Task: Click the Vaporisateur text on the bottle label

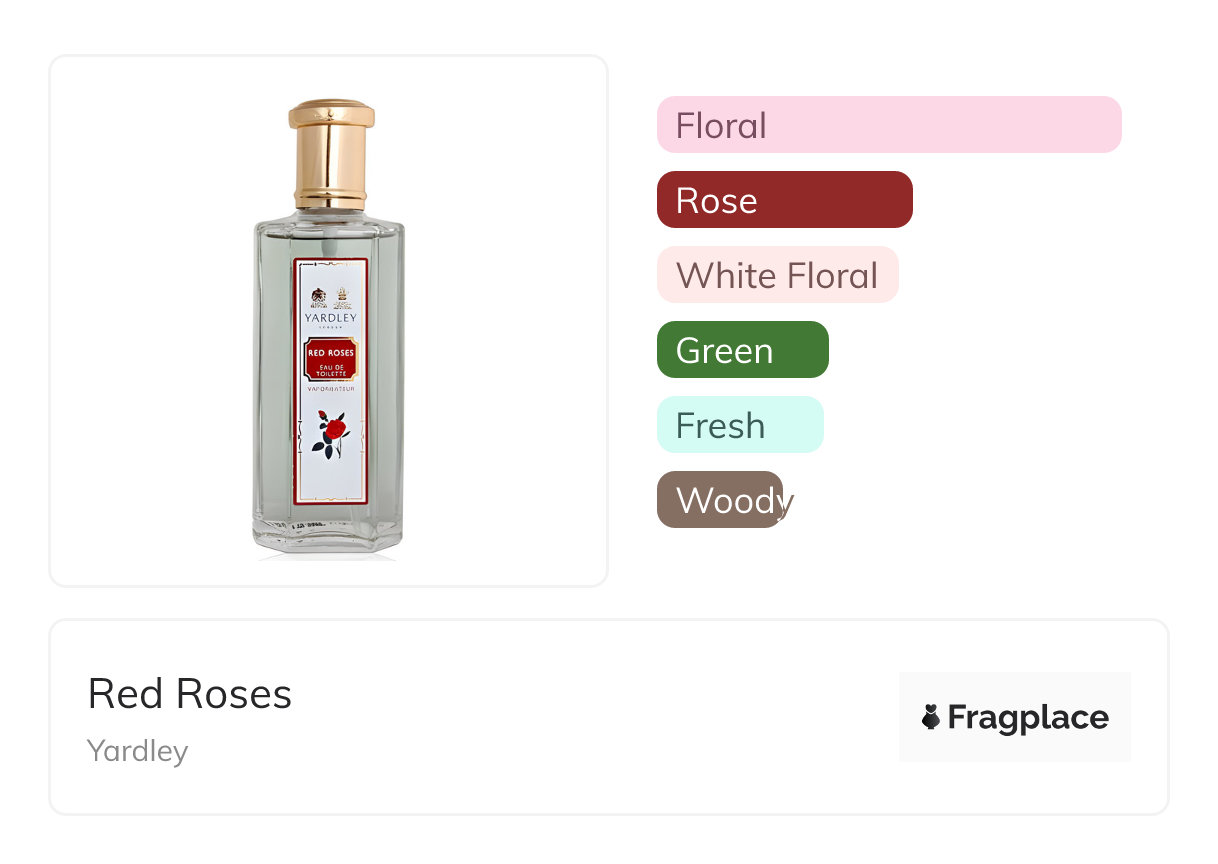Action: (x=331, y=389)
